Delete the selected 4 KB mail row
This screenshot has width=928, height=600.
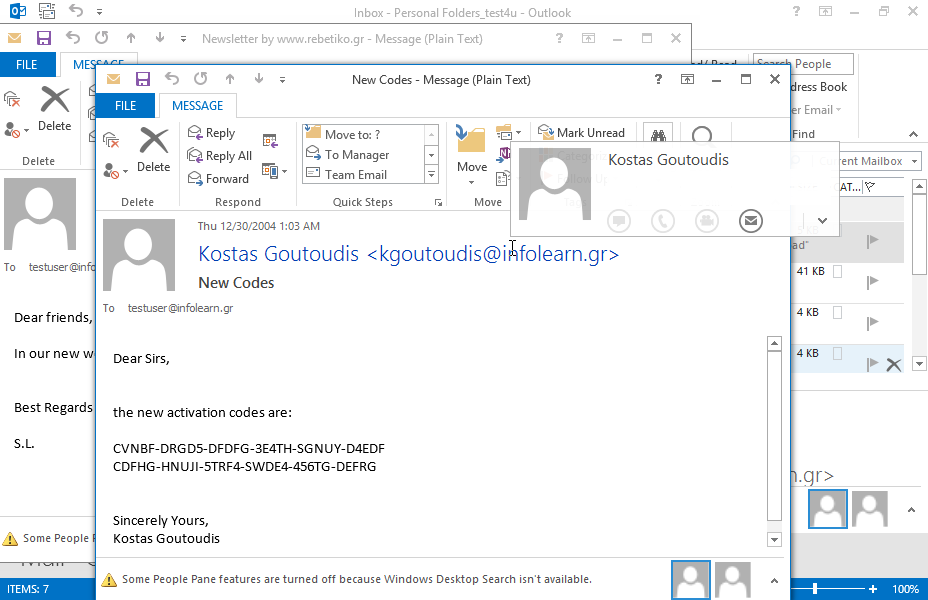pyautogui.click(x=894, y=364)
